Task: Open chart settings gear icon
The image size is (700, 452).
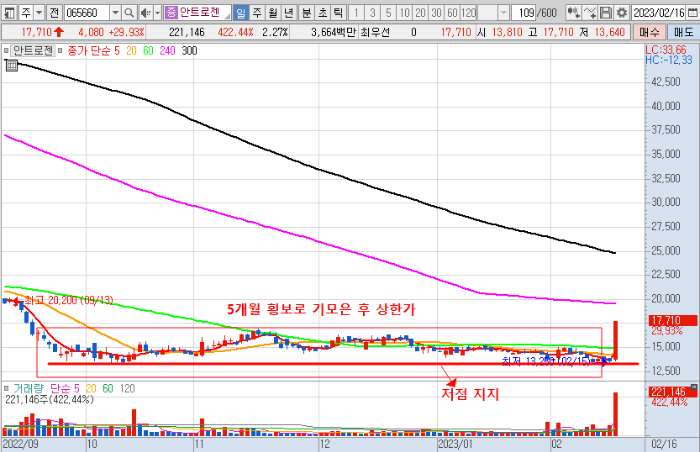Action: coord(621,13)
